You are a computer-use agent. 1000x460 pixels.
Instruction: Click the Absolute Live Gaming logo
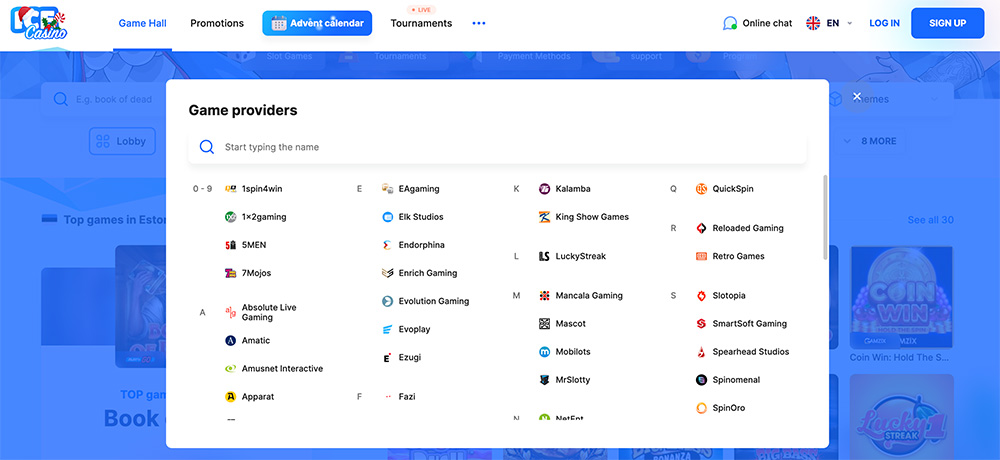[231, 313]
